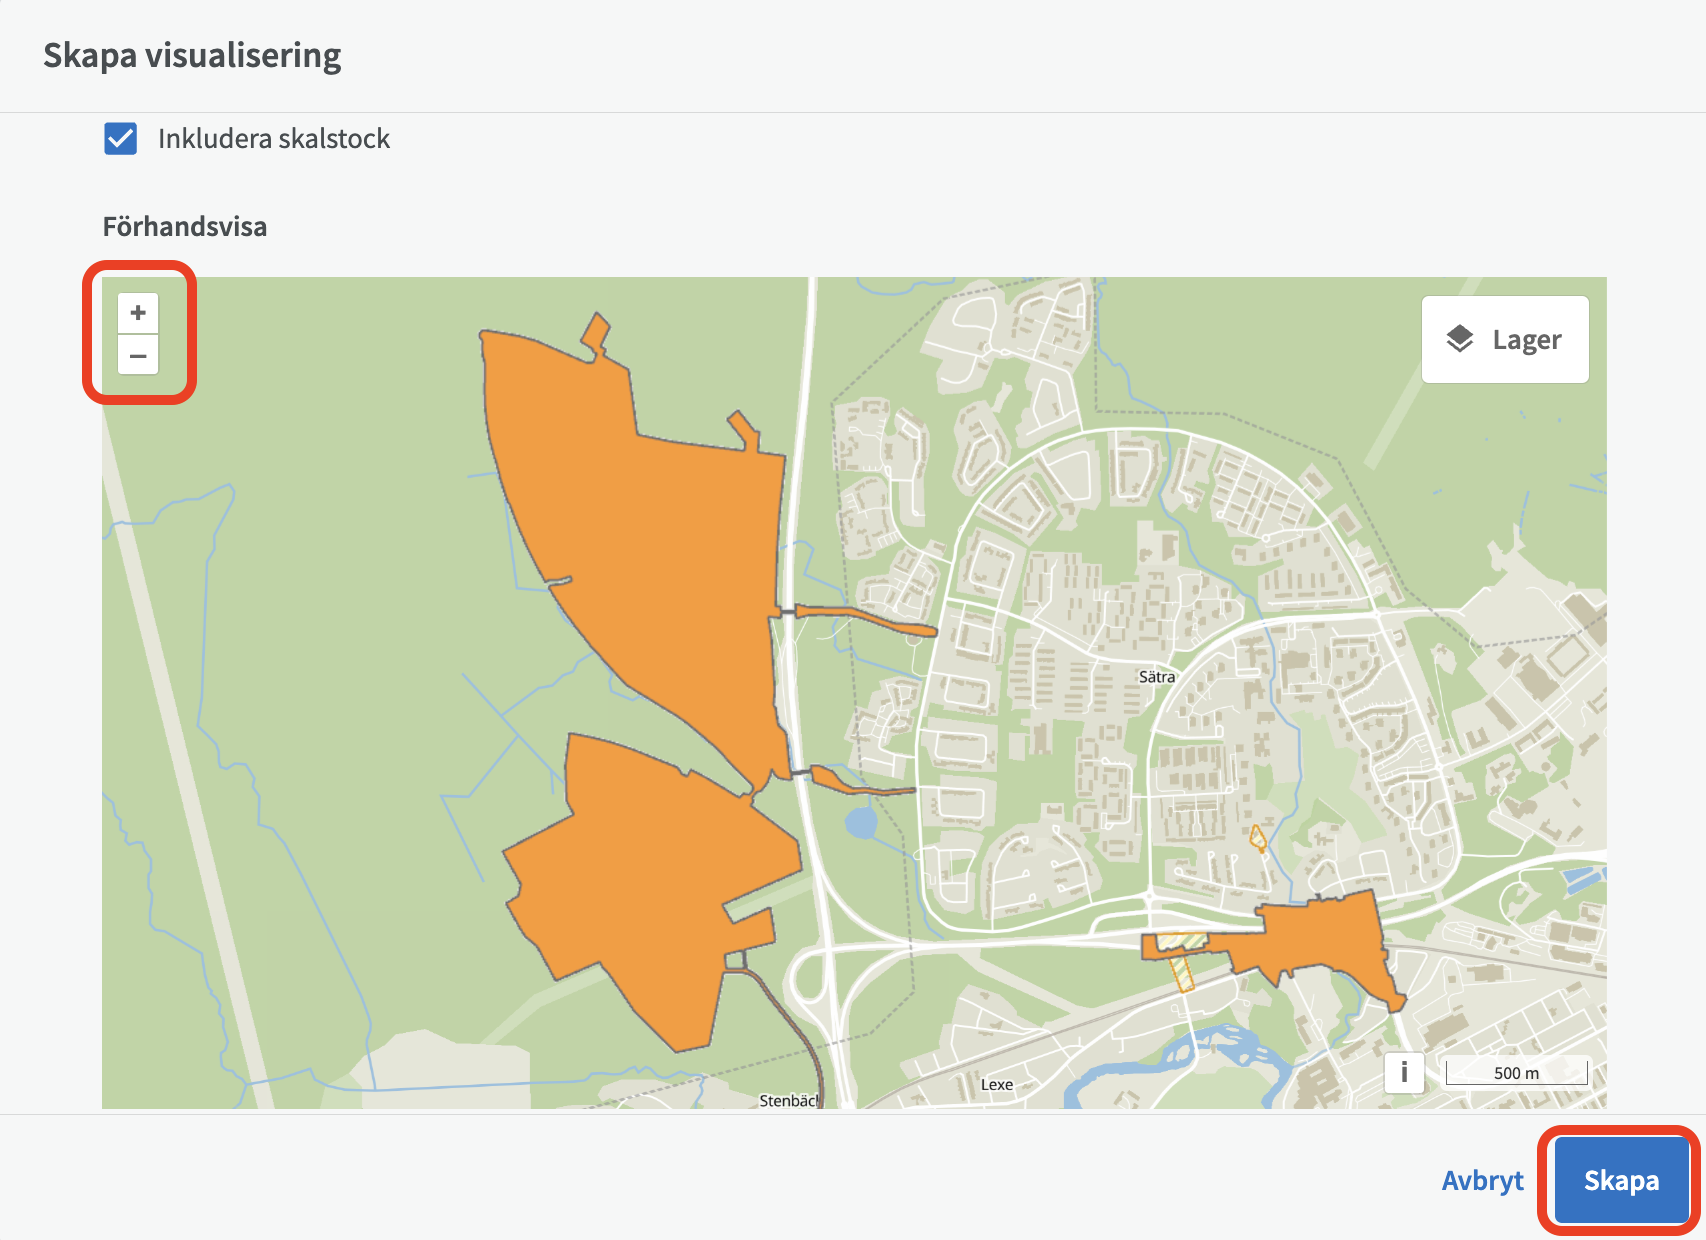Image resolution: width=1706 pixels, height=1240 pixels.
Task: Click the 'Skapa visualisering' dialog title
Action: click(x=192, y=56)
